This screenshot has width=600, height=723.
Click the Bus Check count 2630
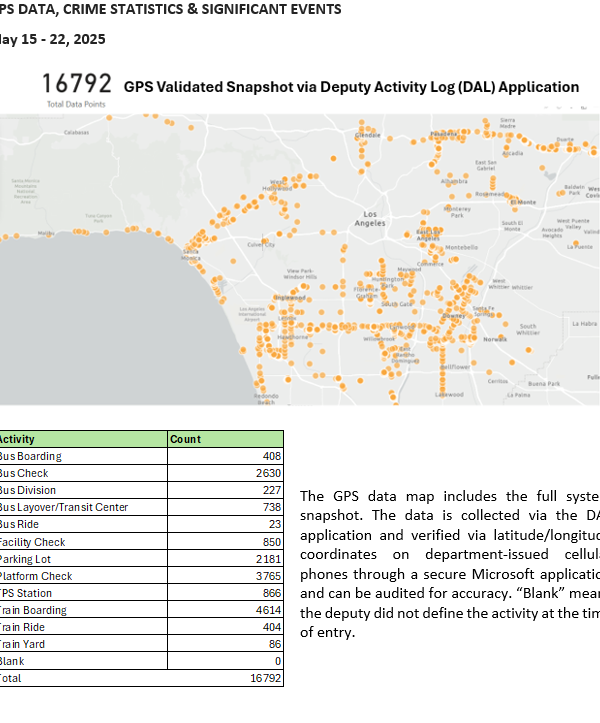268,473
